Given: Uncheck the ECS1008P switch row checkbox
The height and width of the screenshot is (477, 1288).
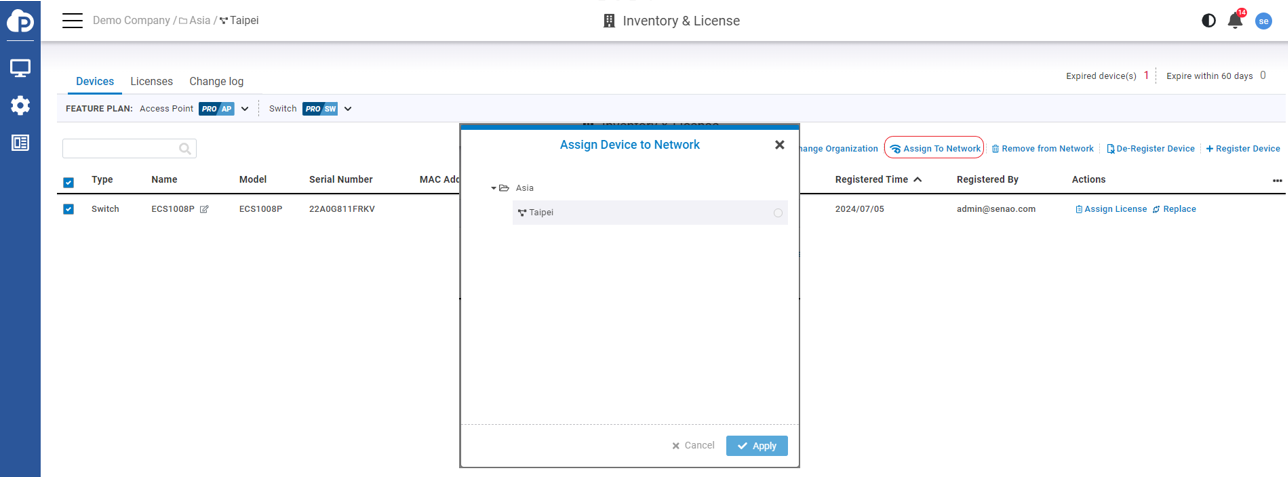Looking at the screenshot, I should [x=69, y=209].
